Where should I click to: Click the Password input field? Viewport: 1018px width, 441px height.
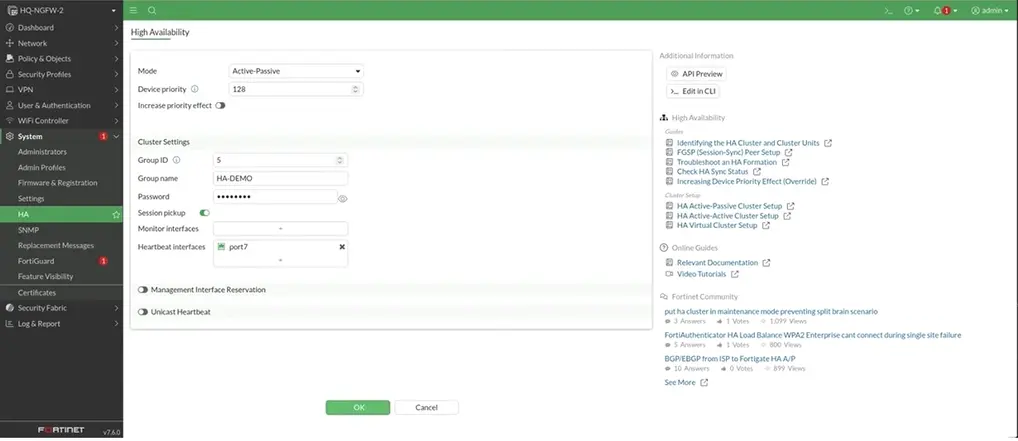tap(275, 197)
